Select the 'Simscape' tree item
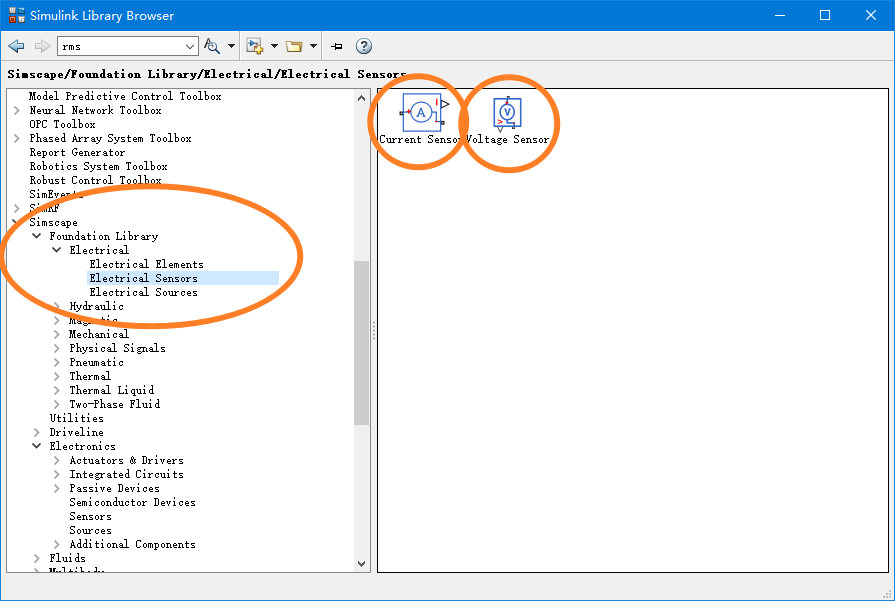895x601 pixels. tap(53, 223)
